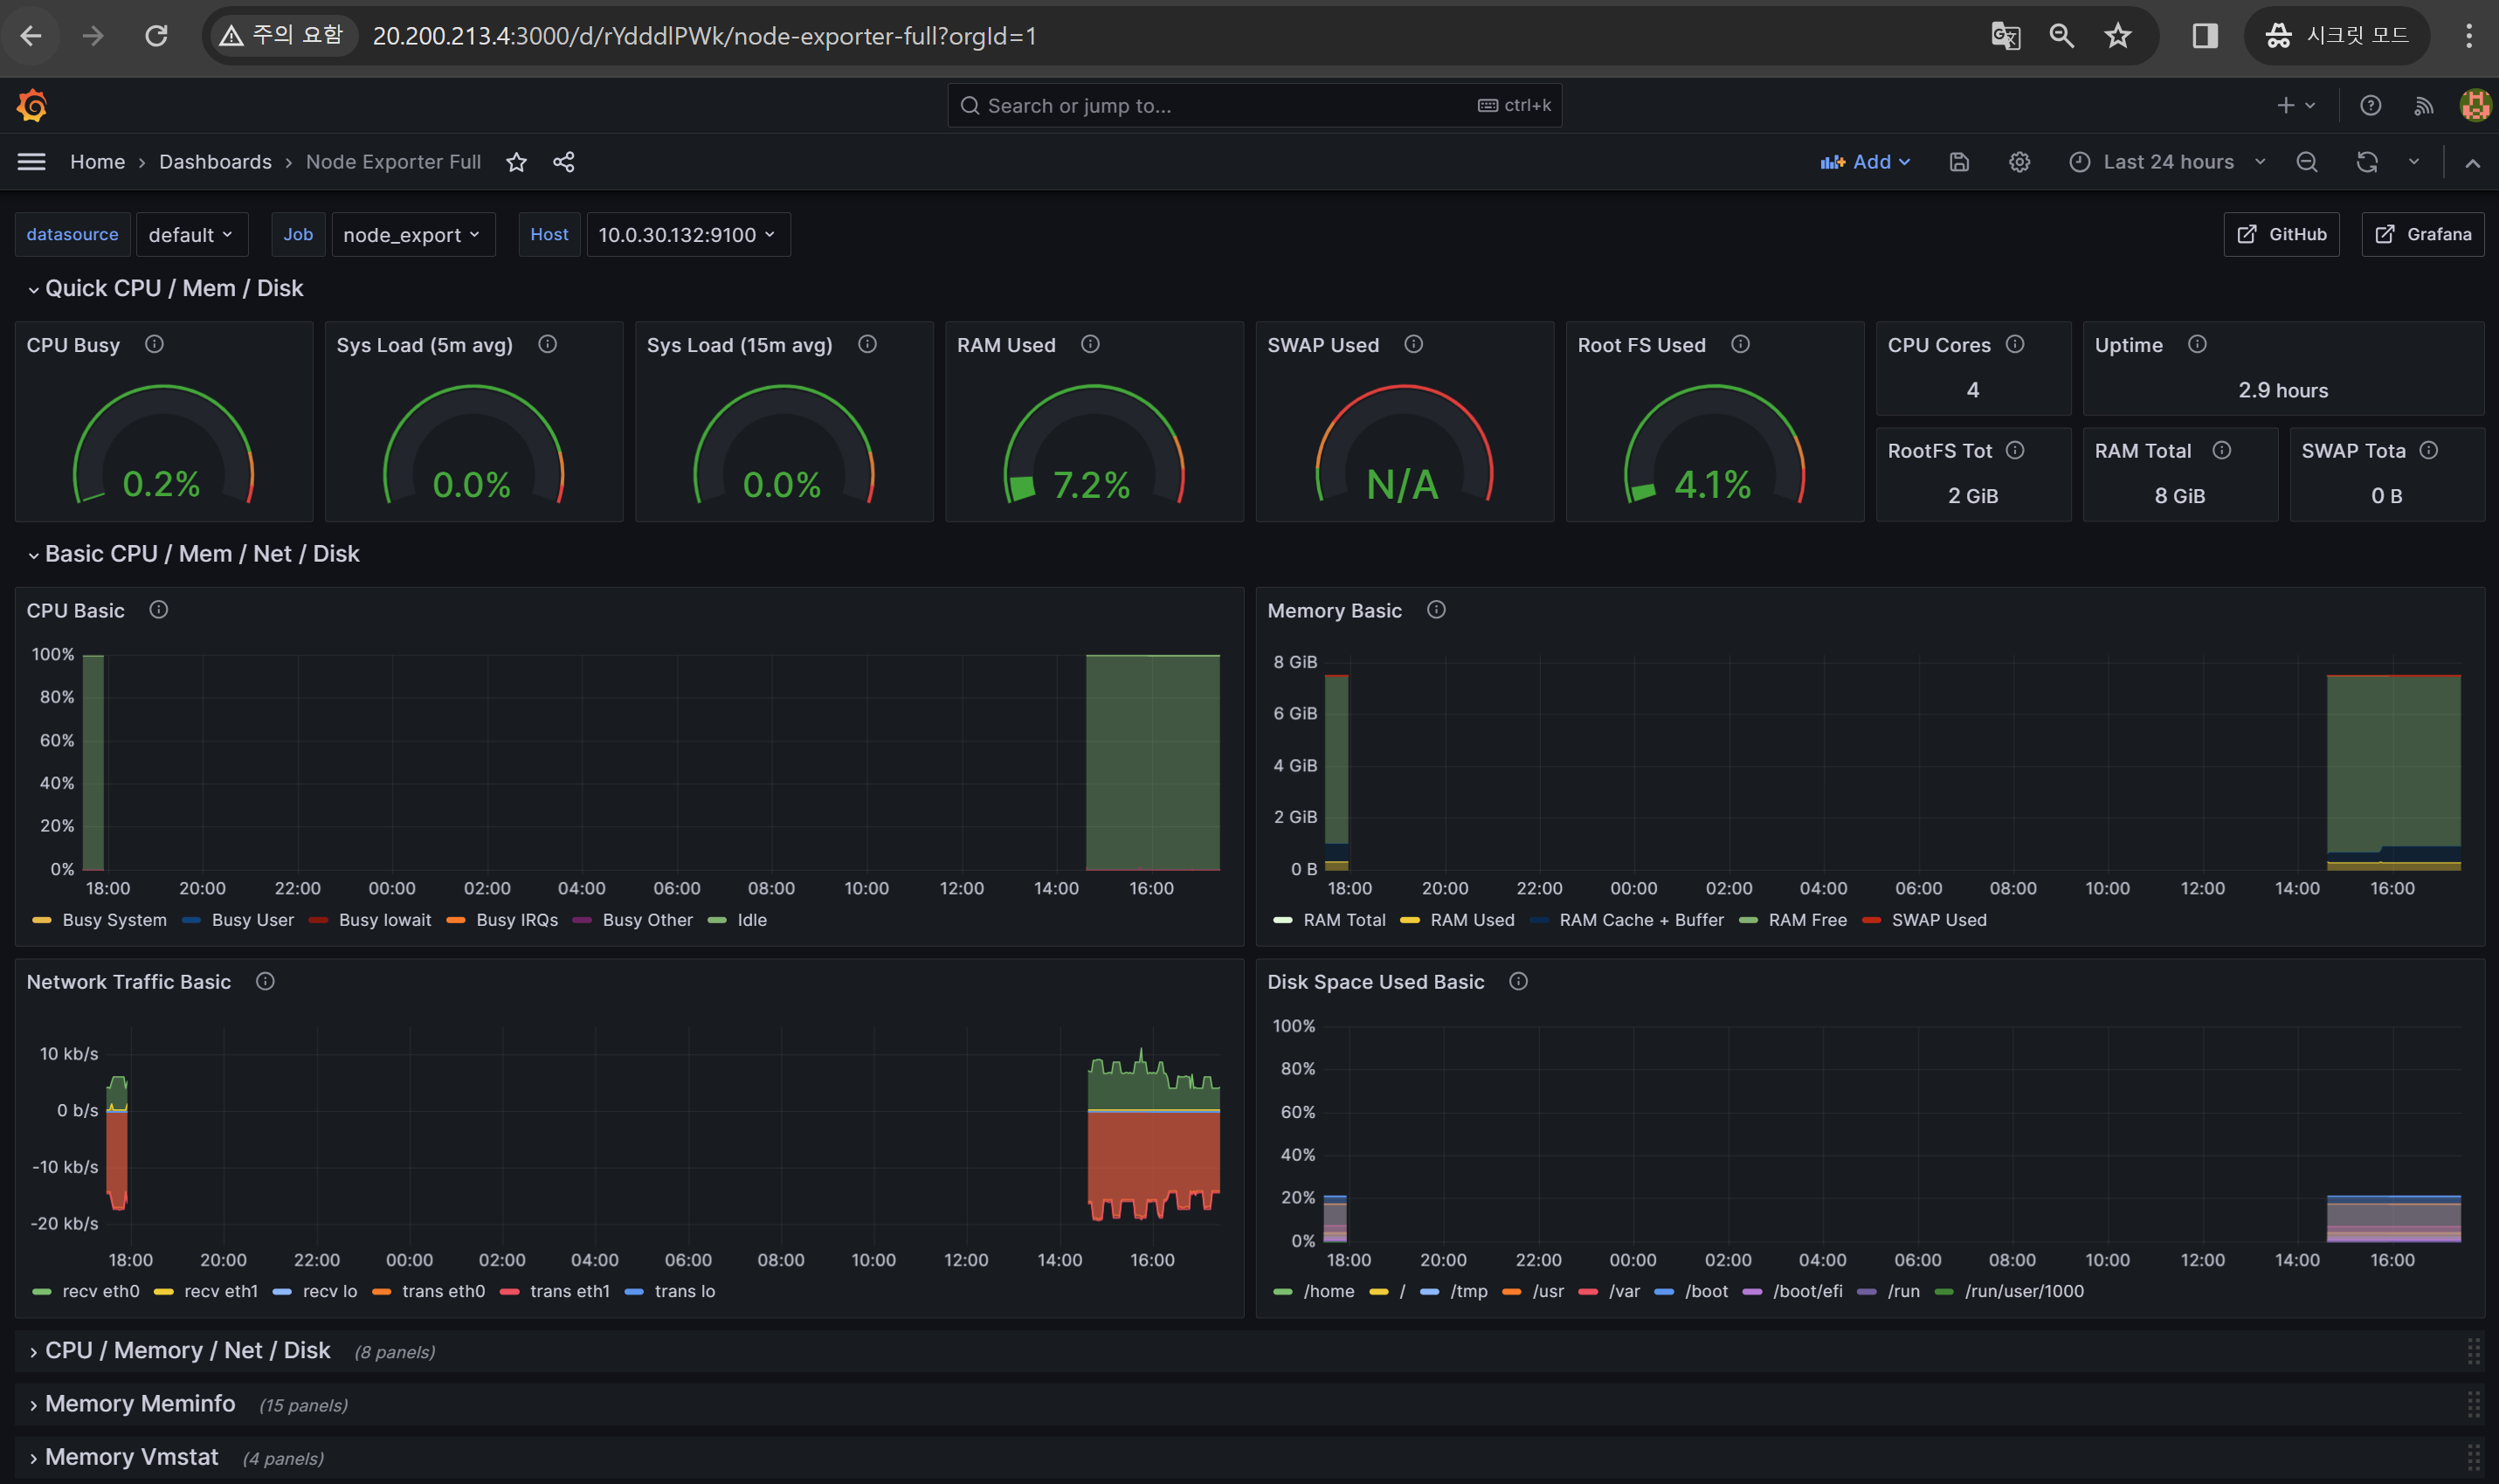Open the Host 10.0.30.132:9100 dropdown
Viewport: 2499px width, 1484px height.
[687, 235]
